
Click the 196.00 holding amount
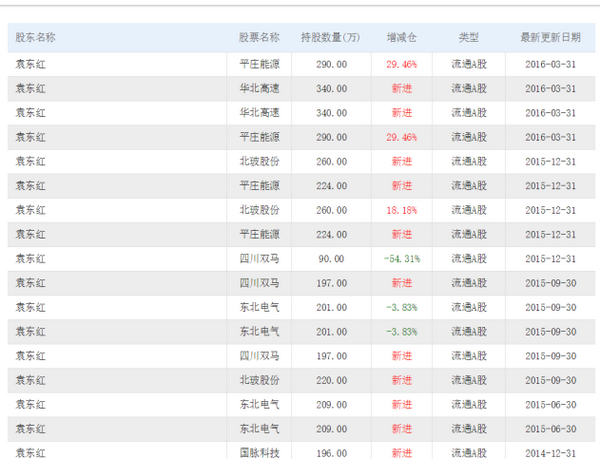tap(331, 453)
